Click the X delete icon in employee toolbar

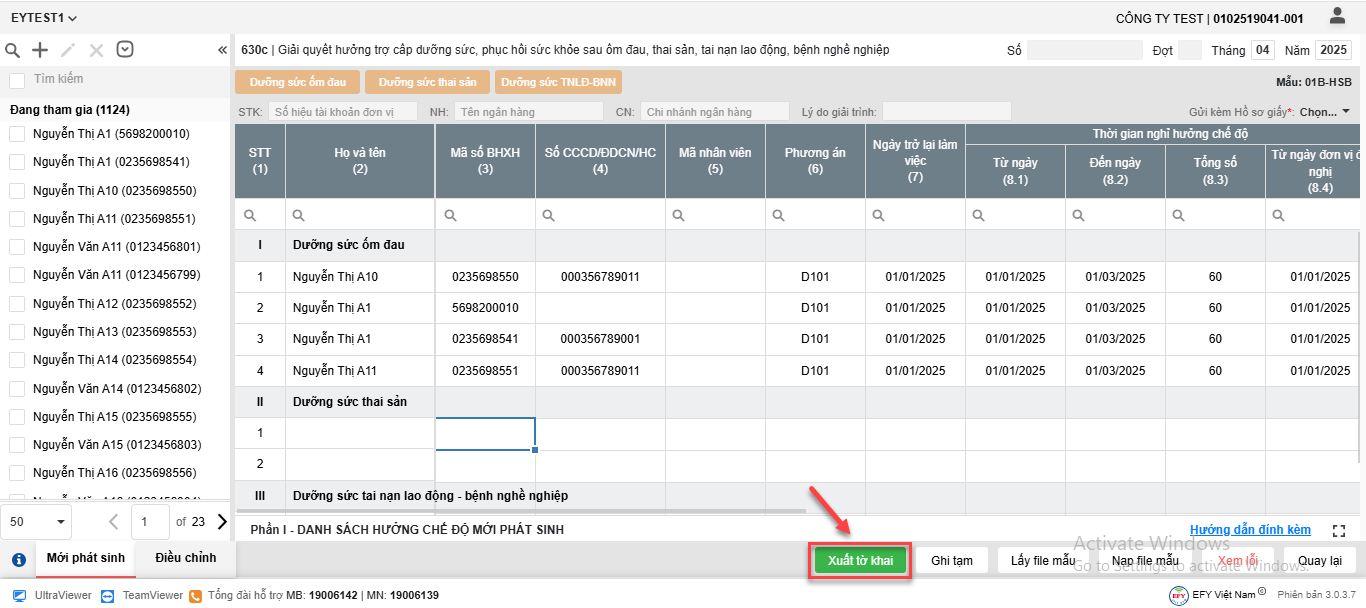[x=96, y=50]
